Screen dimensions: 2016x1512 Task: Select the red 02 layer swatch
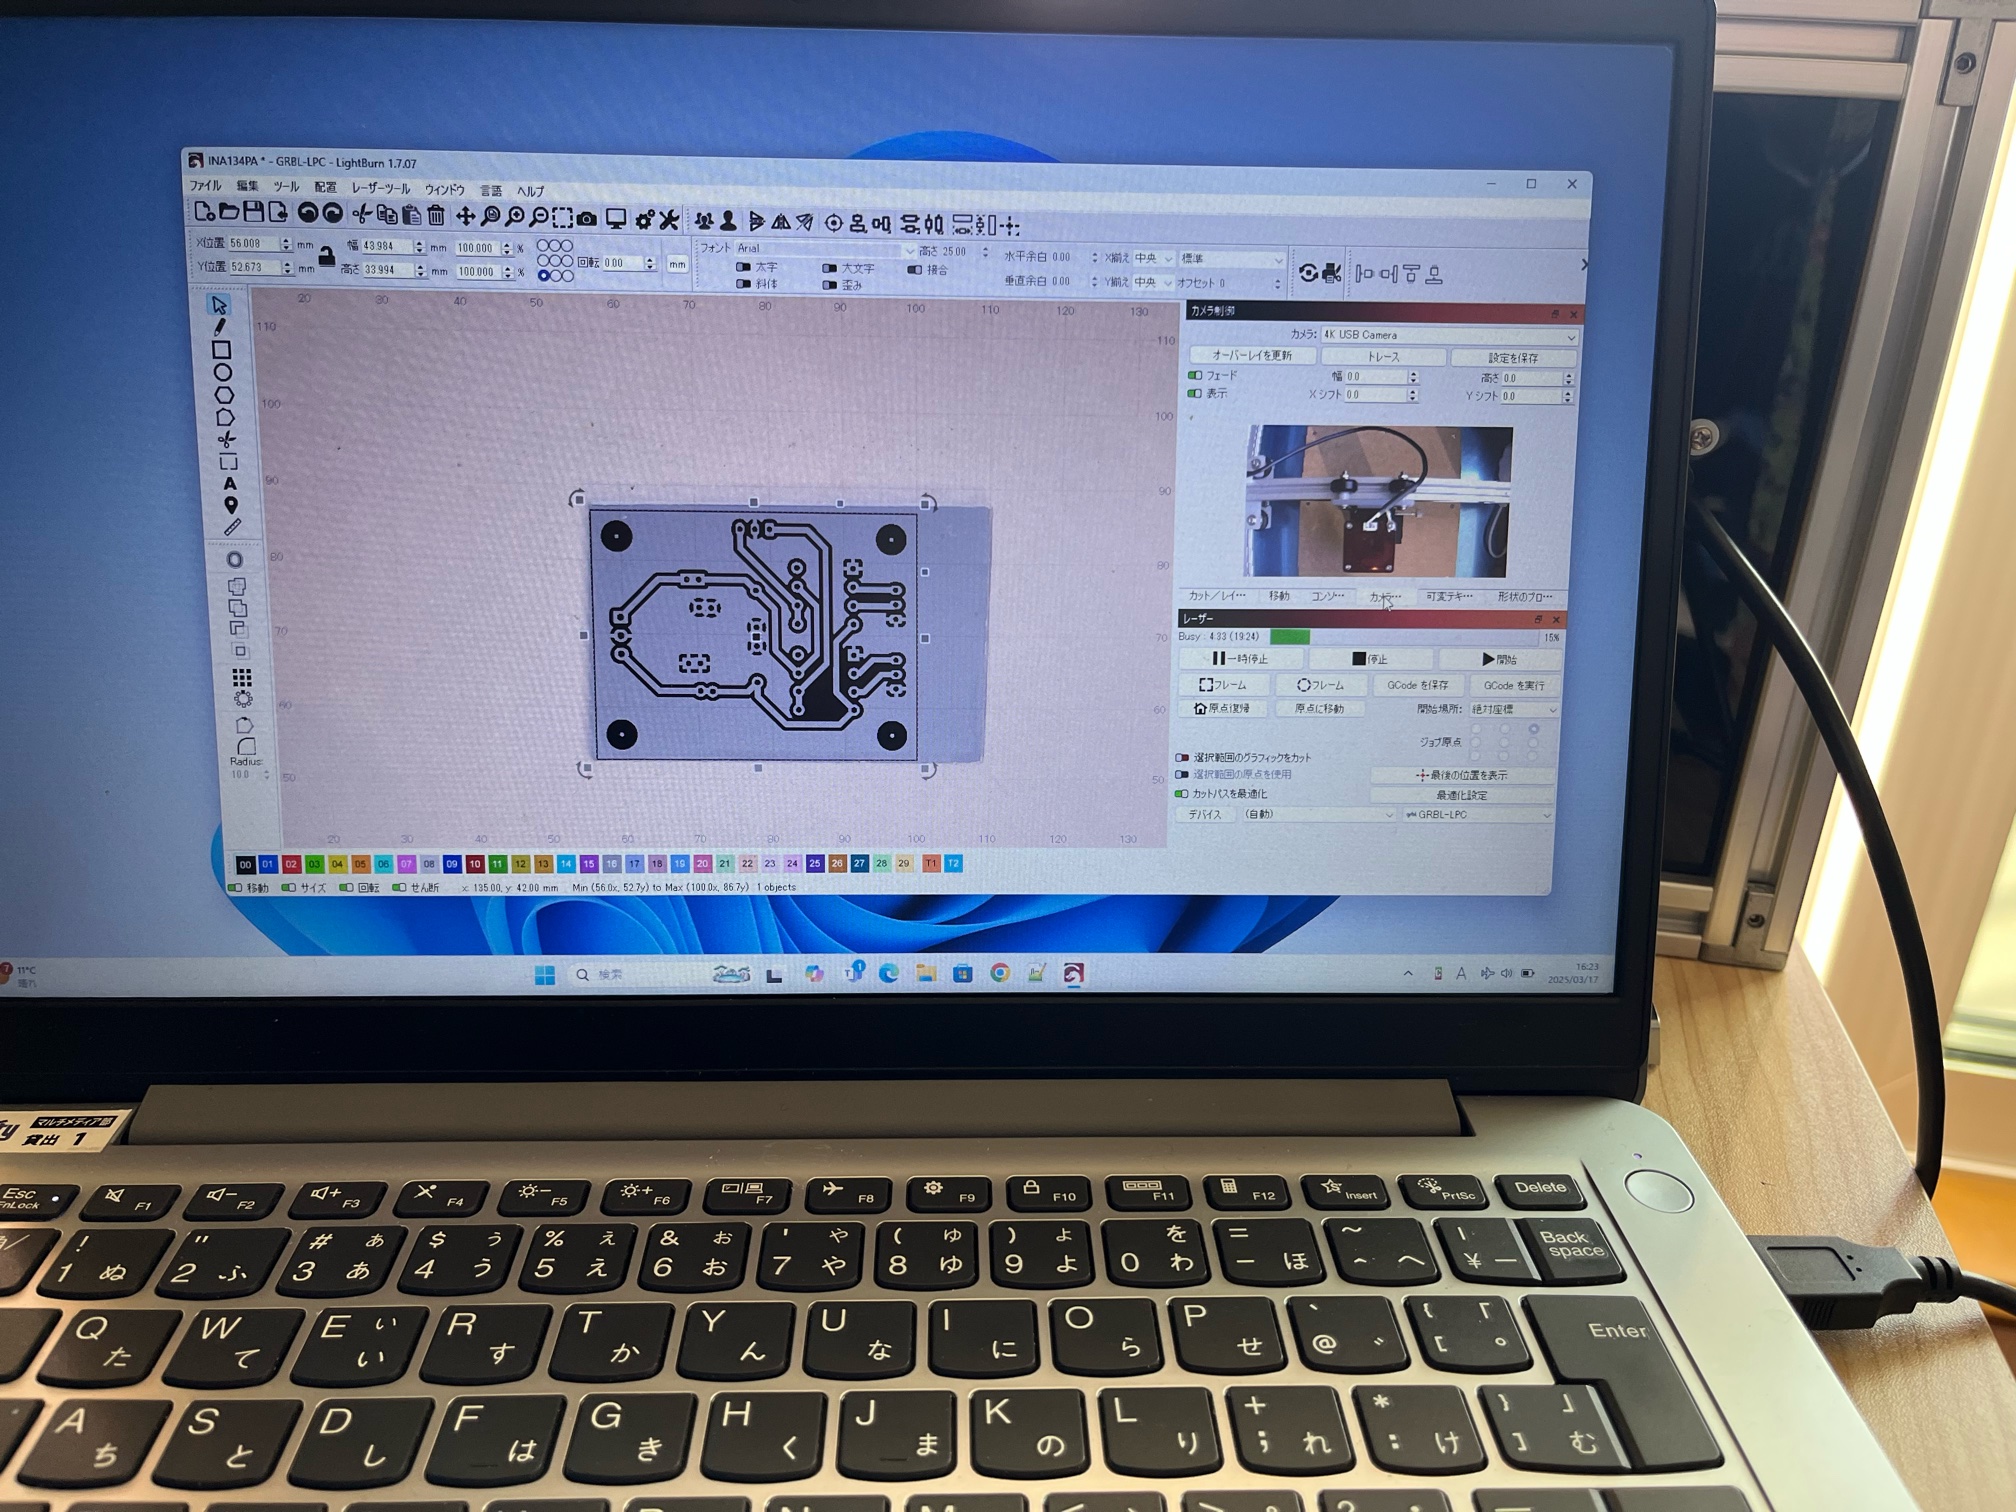coord(291,864)
